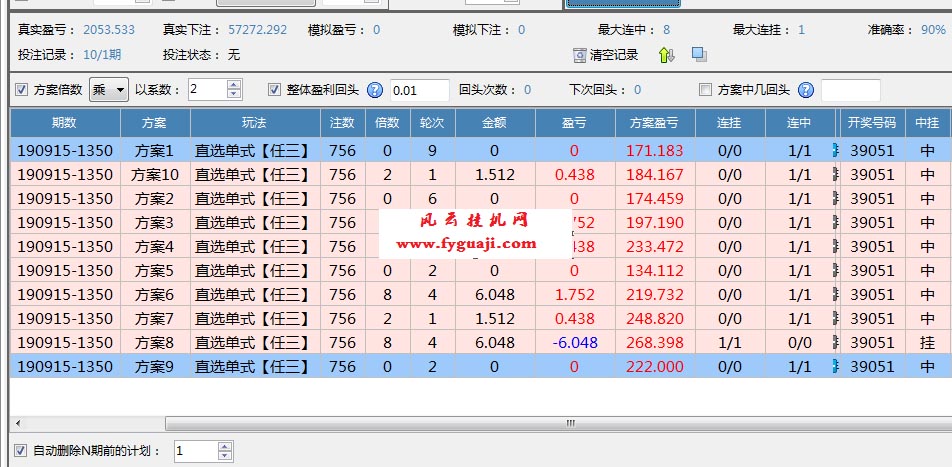Click the clear records trash icon
The image size is (952, 467).
[579, 55]
